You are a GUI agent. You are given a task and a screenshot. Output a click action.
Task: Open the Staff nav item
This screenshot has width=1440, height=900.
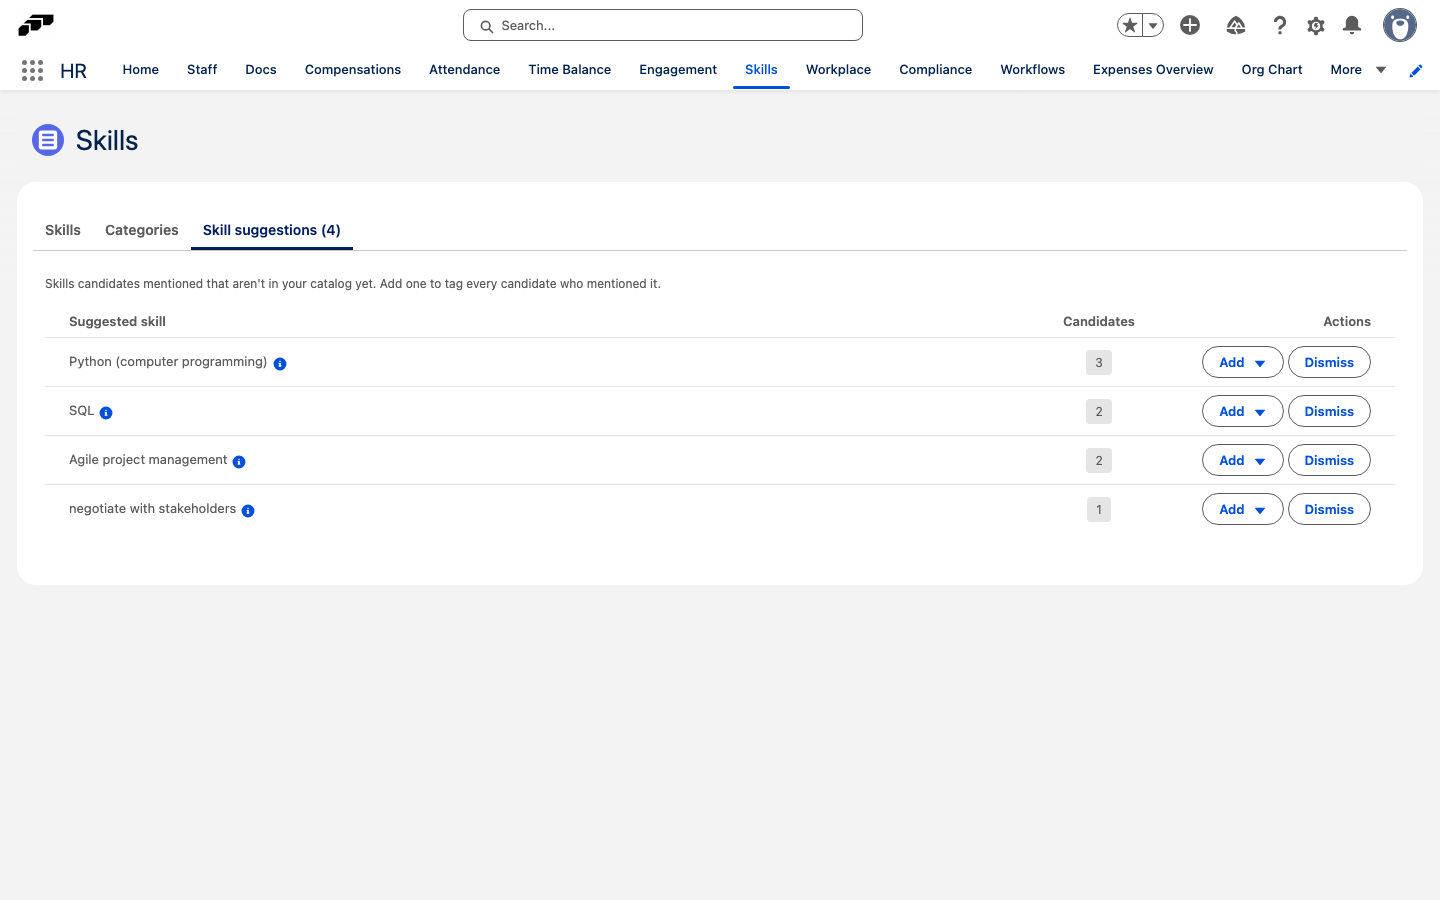[202, 70]
